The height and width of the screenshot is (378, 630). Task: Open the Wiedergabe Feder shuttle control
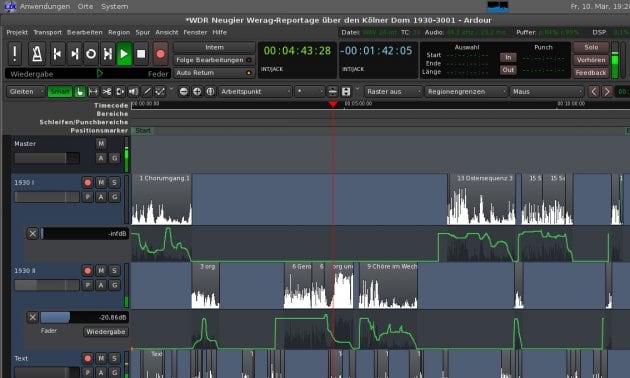coord(88,74)
